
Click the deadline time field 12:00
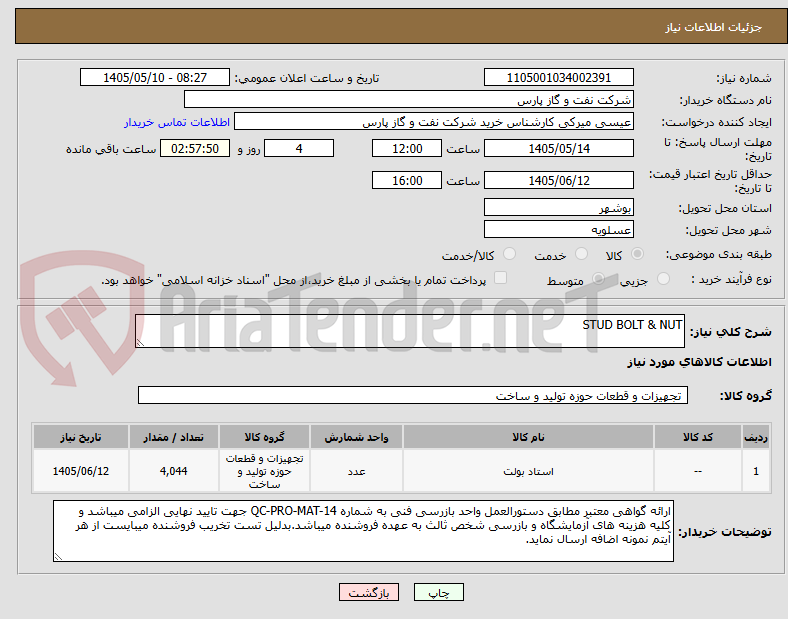point(407,149)
